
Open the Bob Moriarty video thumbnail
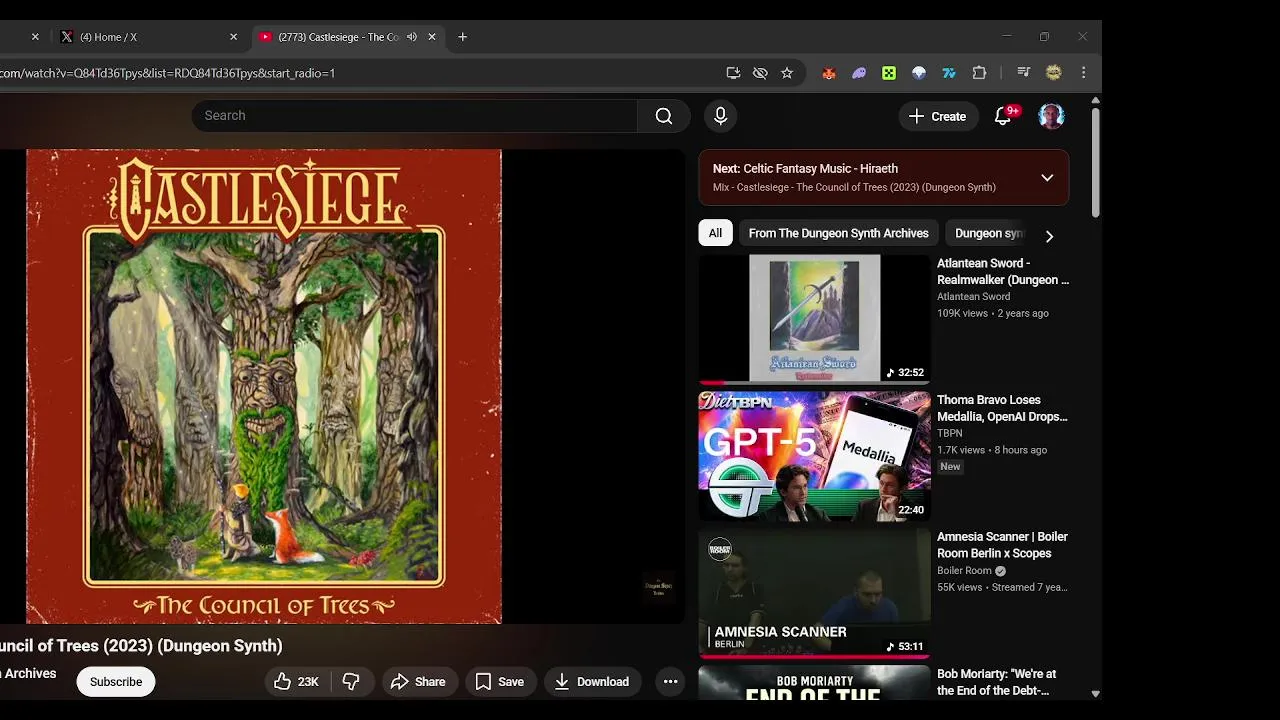814,683
